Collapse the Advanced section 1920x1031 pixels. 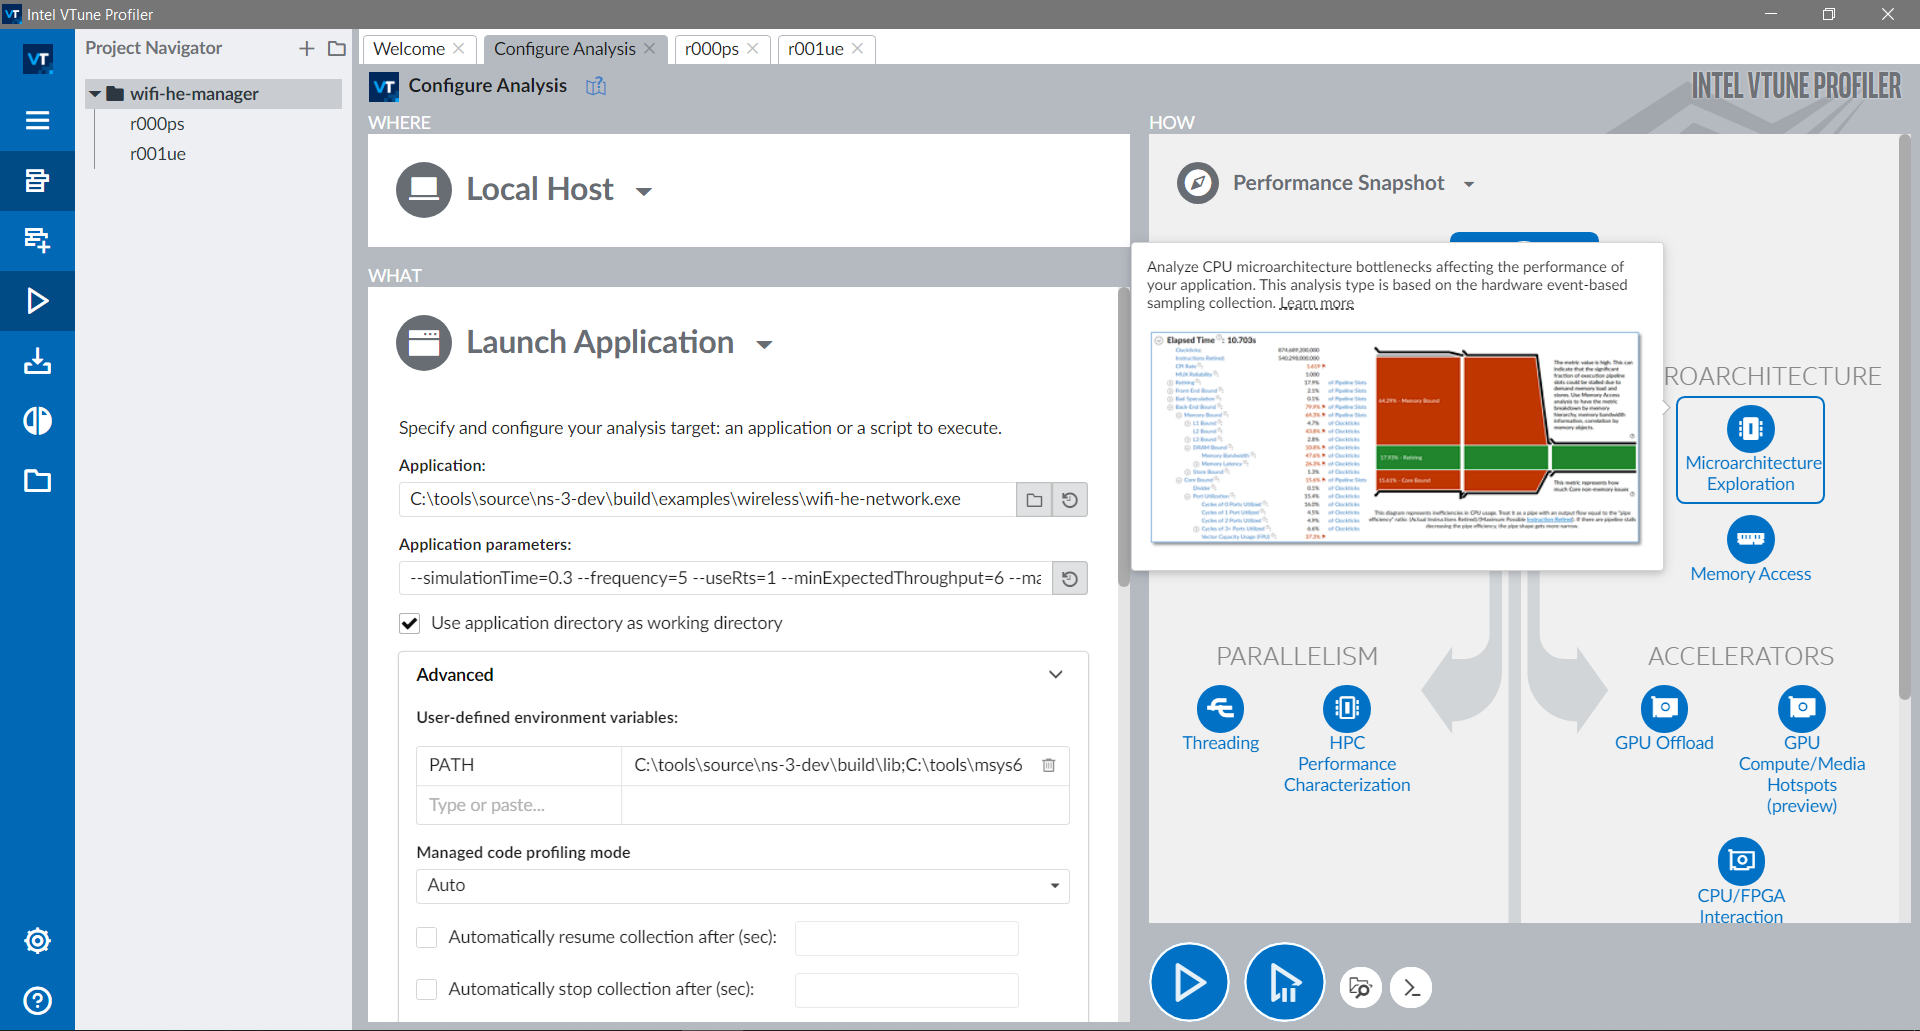tap(1055, 675)
